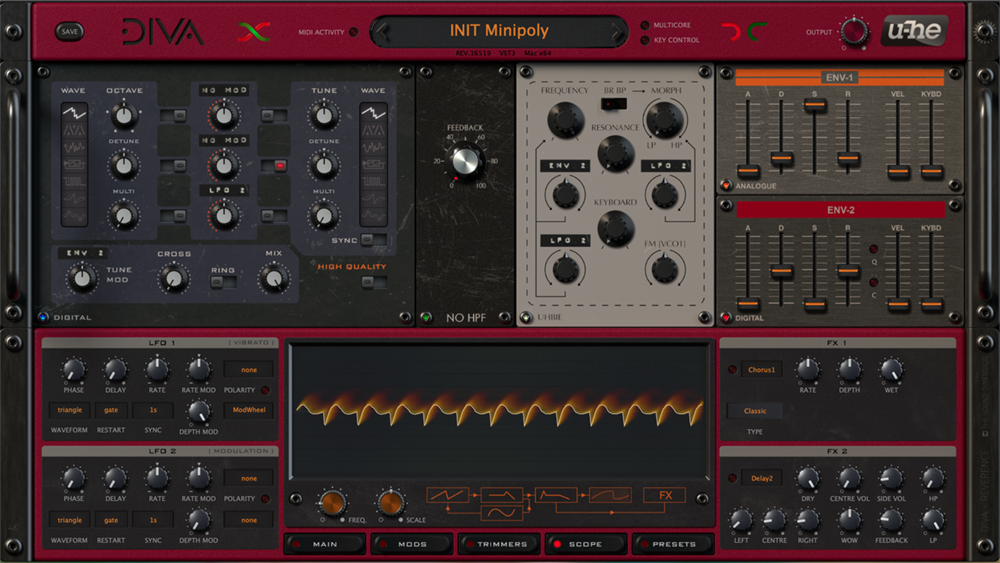Open the Classic chorus type selector

click(x=755, y=411)
